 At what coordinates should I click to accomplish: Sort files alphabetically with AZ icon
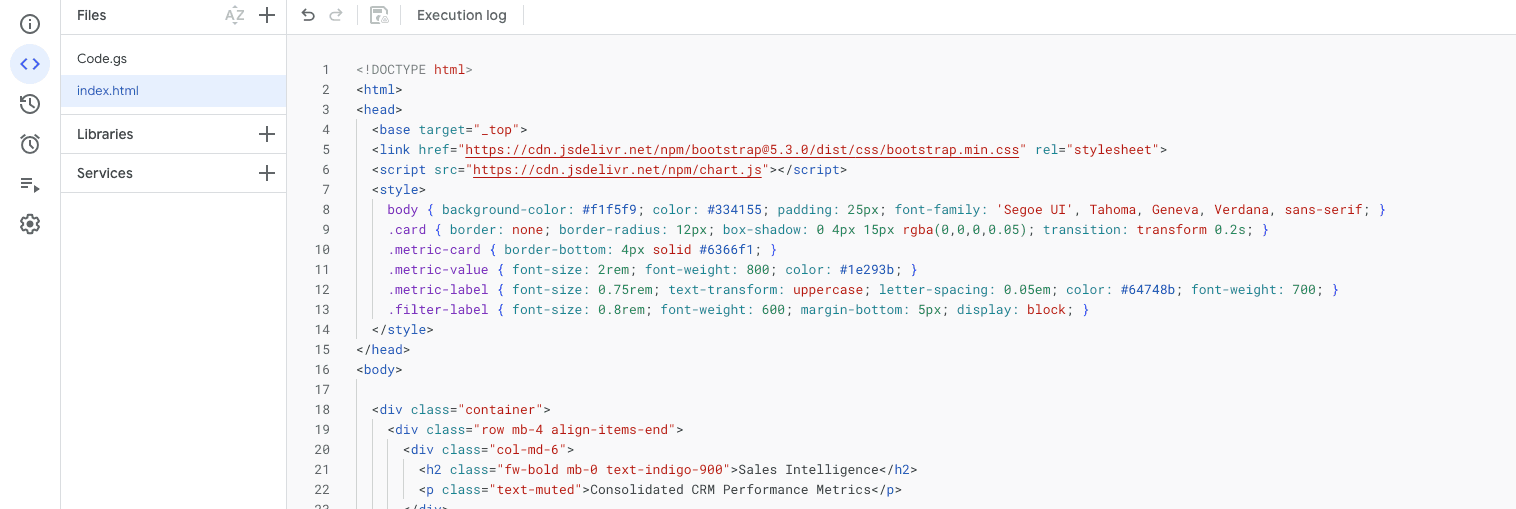[x=234, y=15]
